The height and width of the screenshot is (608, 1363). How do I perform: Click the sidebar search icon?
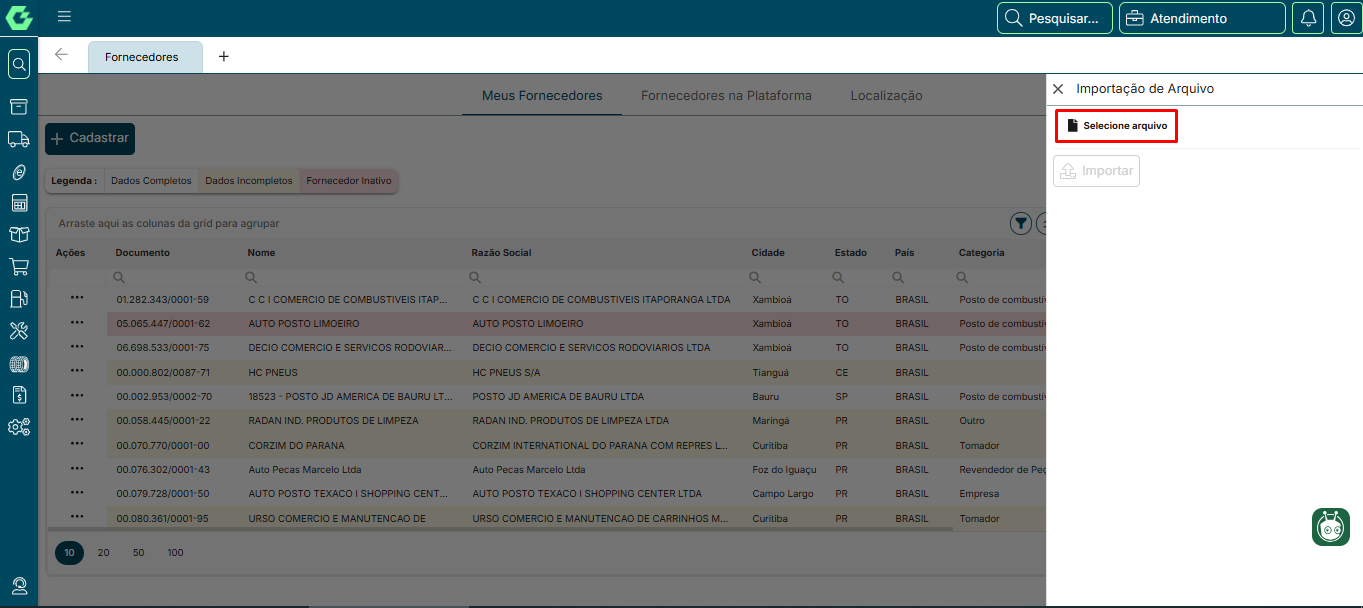click(19, 65)
